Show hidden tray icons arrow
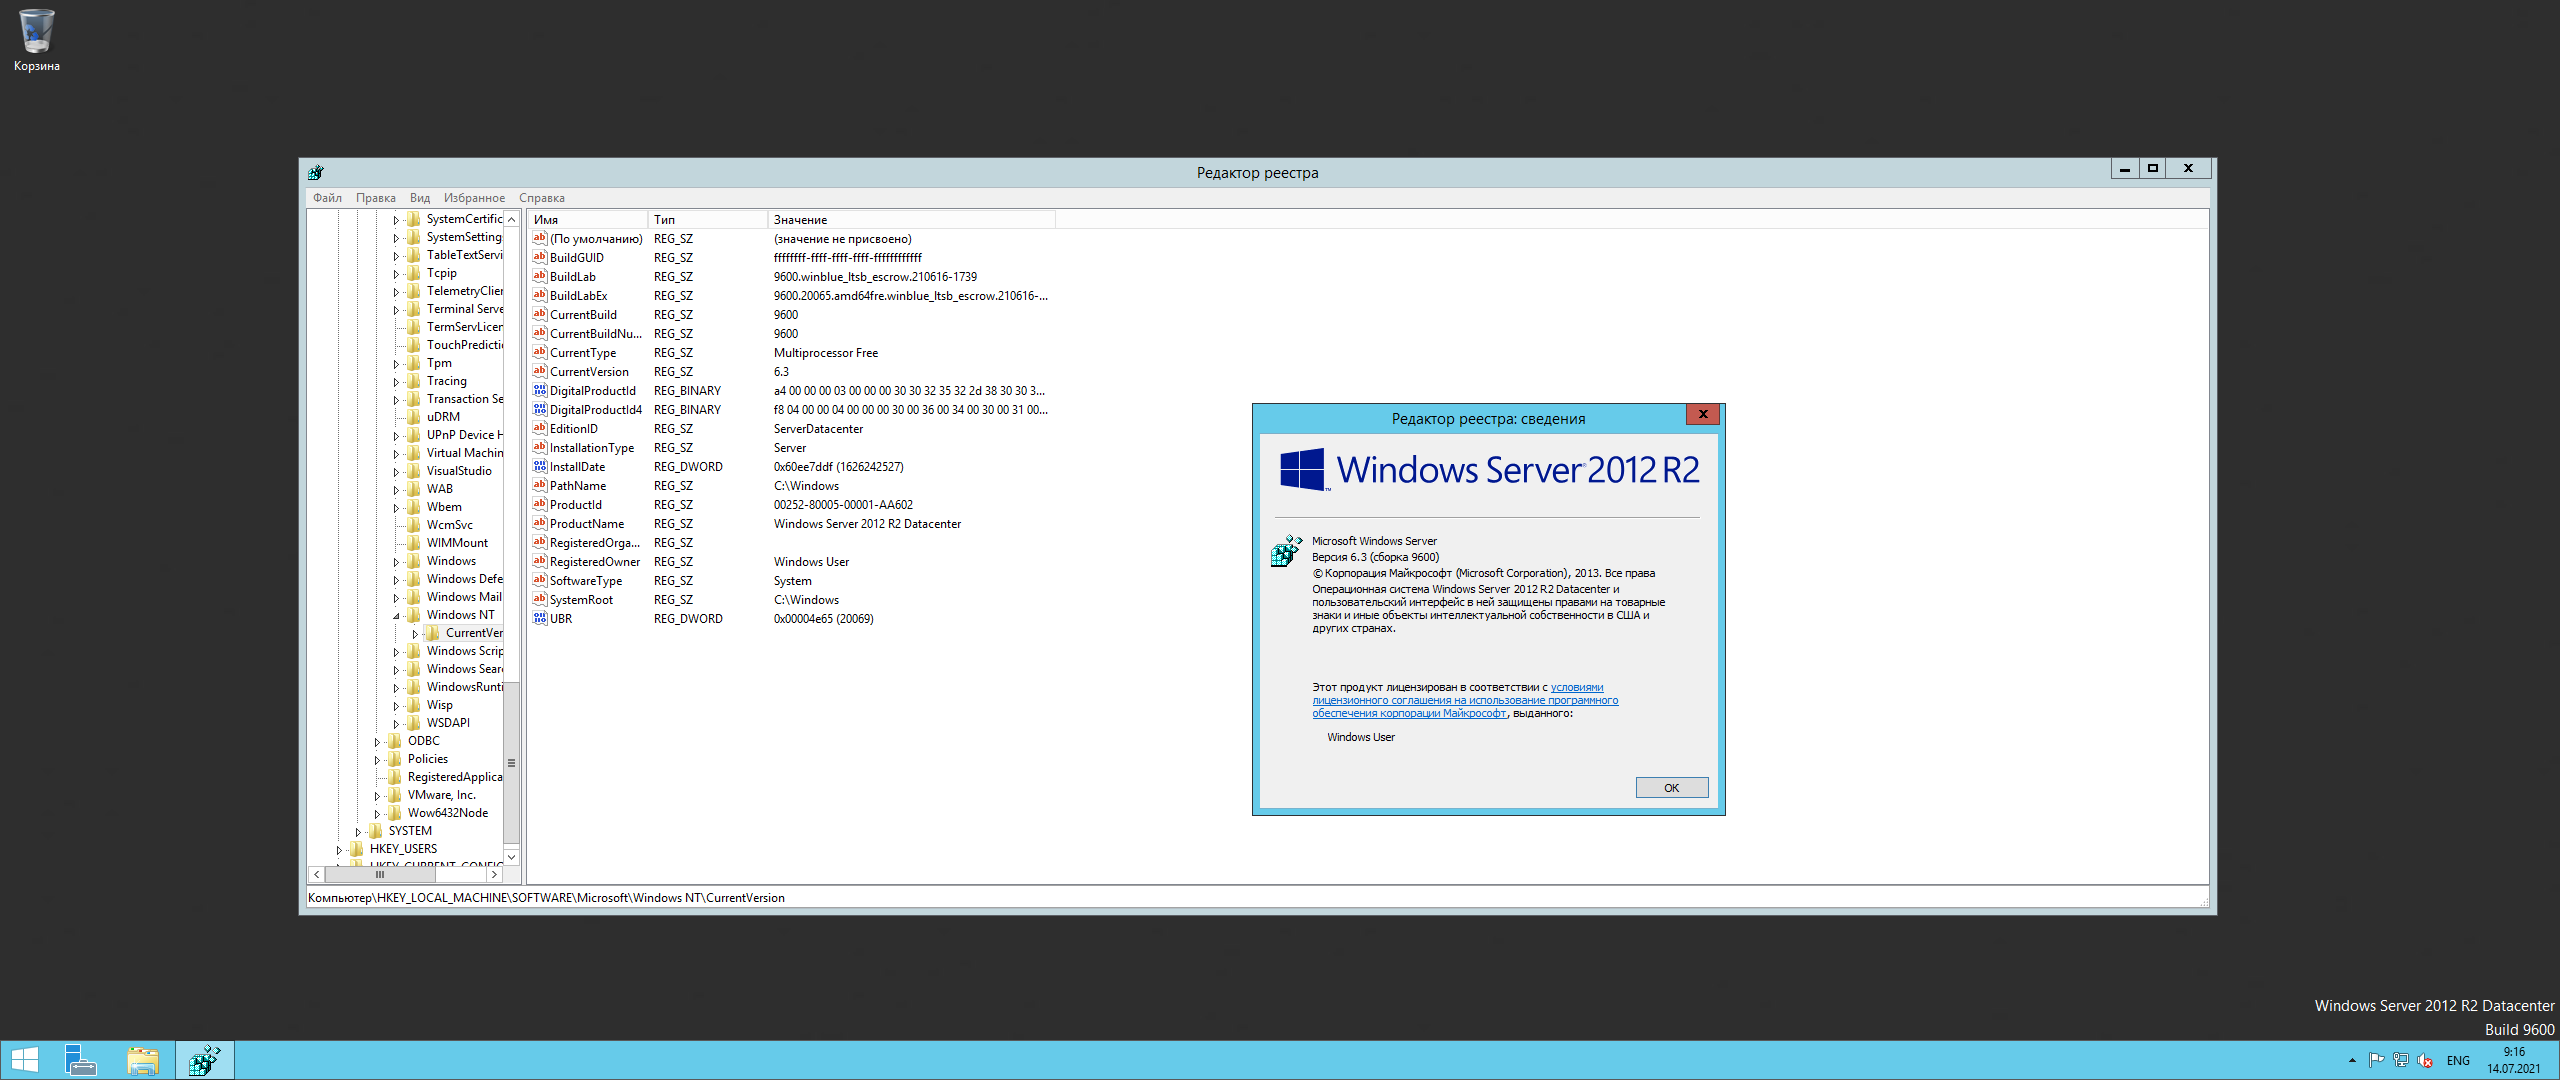 point(2352,1060)
